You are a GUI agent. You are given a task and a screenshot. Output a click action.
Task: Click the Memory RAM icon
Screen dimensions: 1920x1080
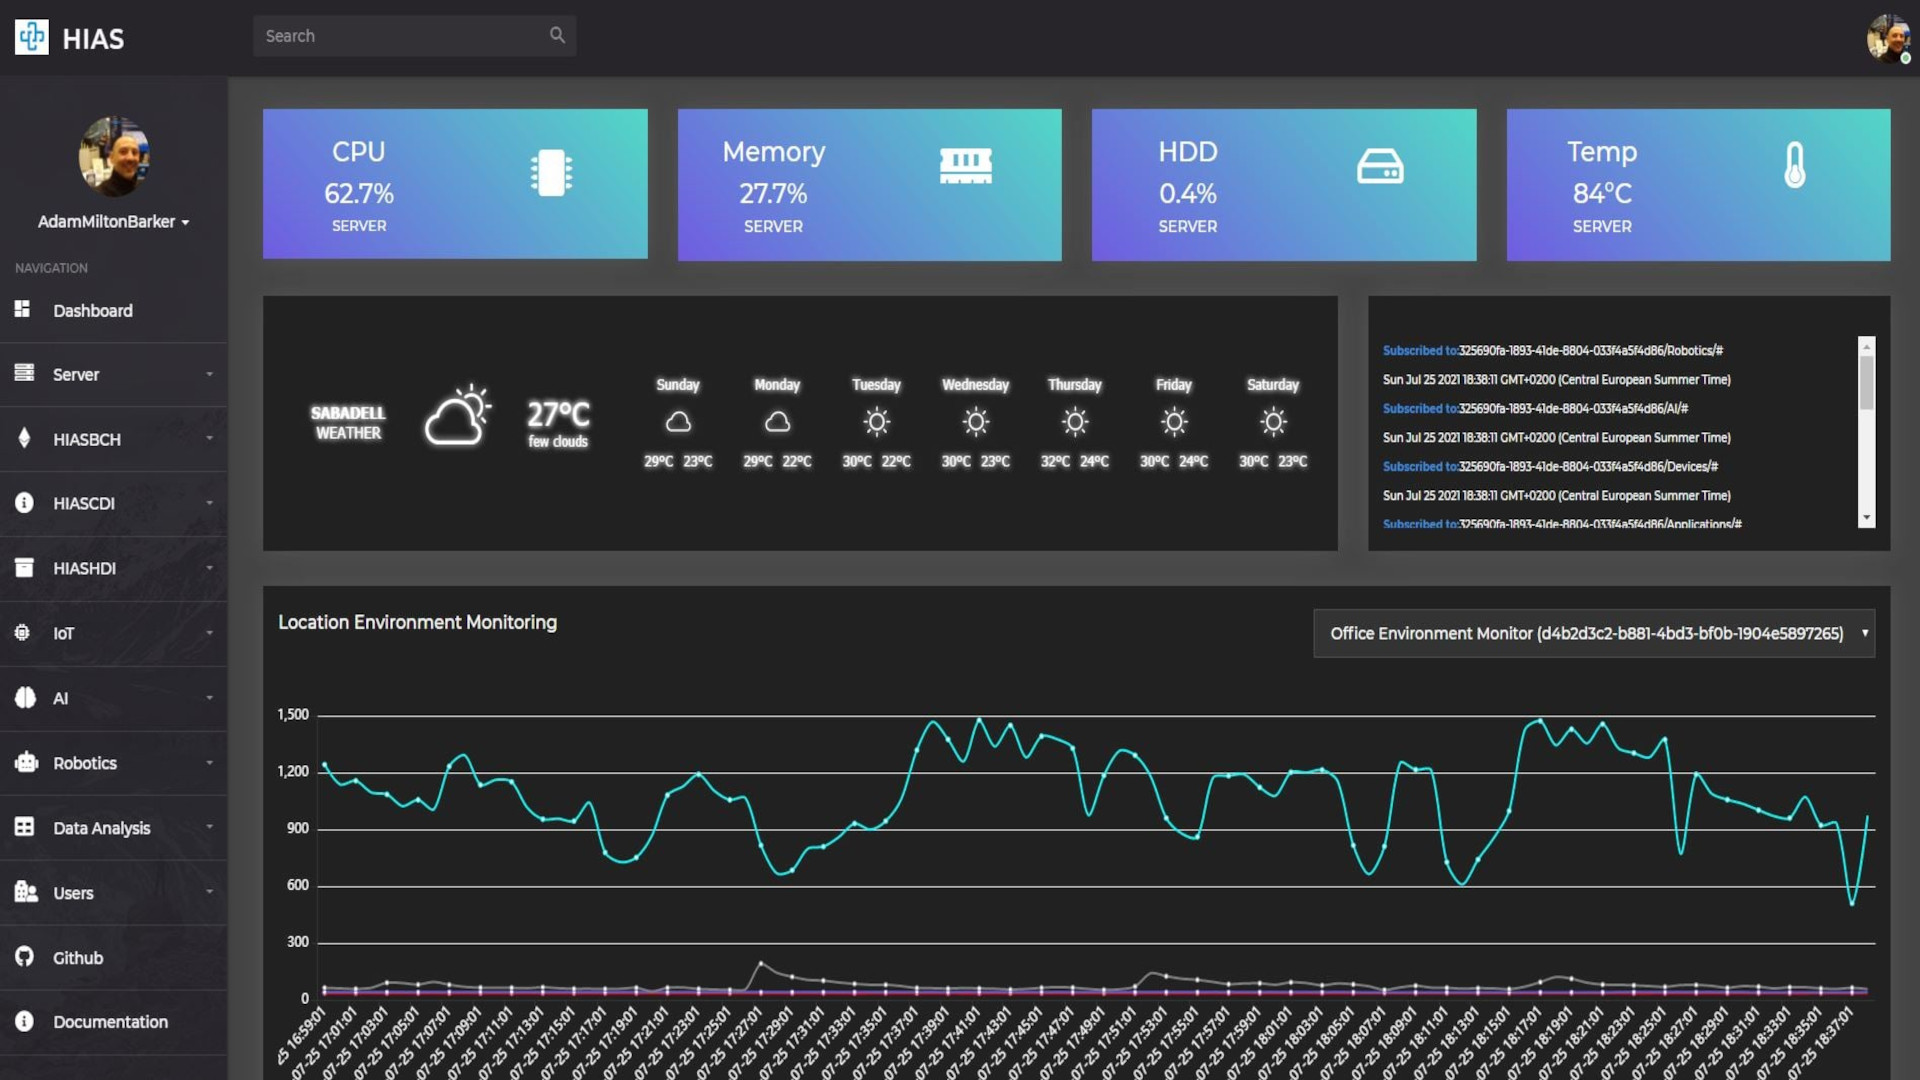pyautogui.click(x=966, y=166)
